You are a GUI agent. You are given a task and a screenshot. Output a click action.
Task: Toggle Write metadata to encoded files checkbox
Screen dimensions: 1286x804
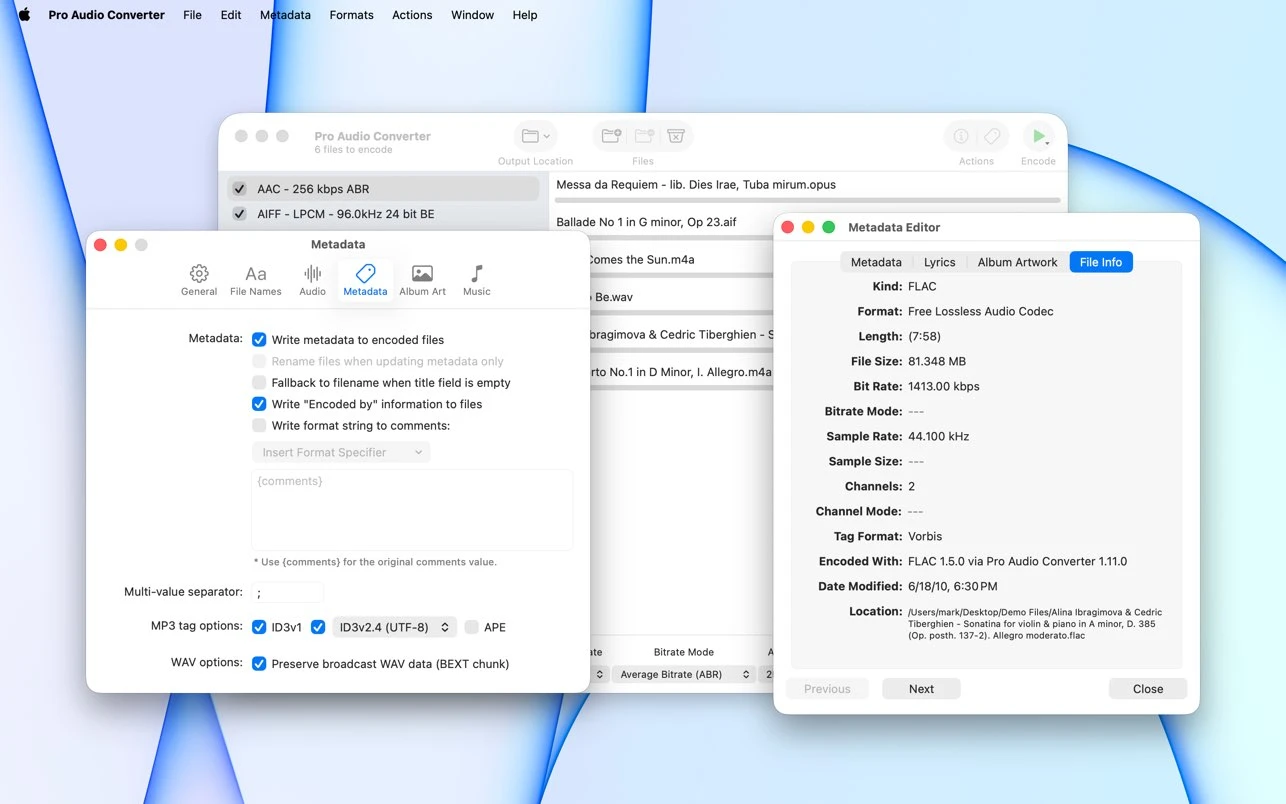point(259,340)
